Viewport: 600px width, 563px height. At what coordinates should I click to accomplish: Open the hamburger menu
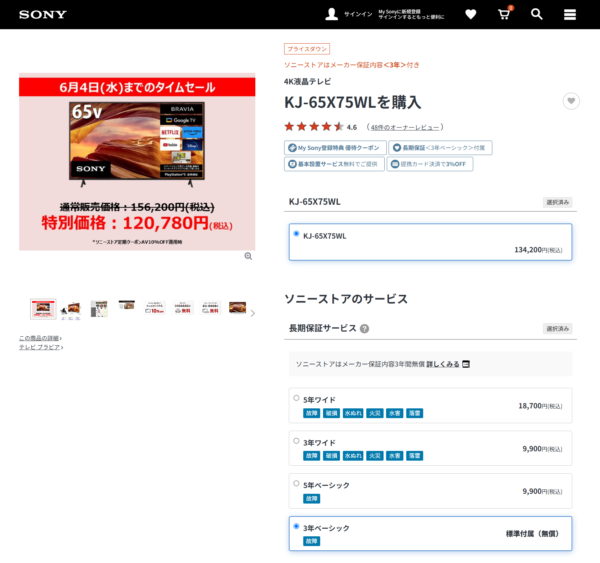pos(570,15)
